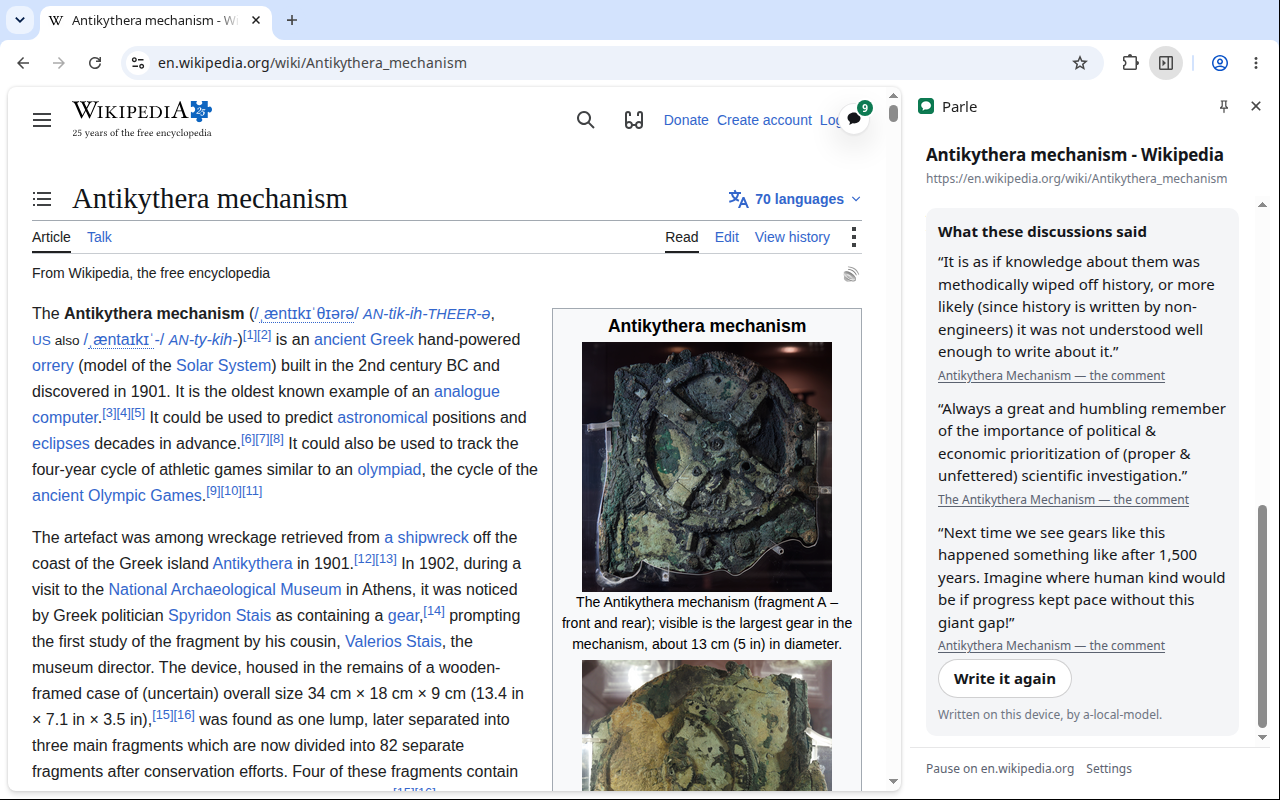Open the Wikipedia main menu hamburger
The image size is (1280, 800).
tap(42, 120)
